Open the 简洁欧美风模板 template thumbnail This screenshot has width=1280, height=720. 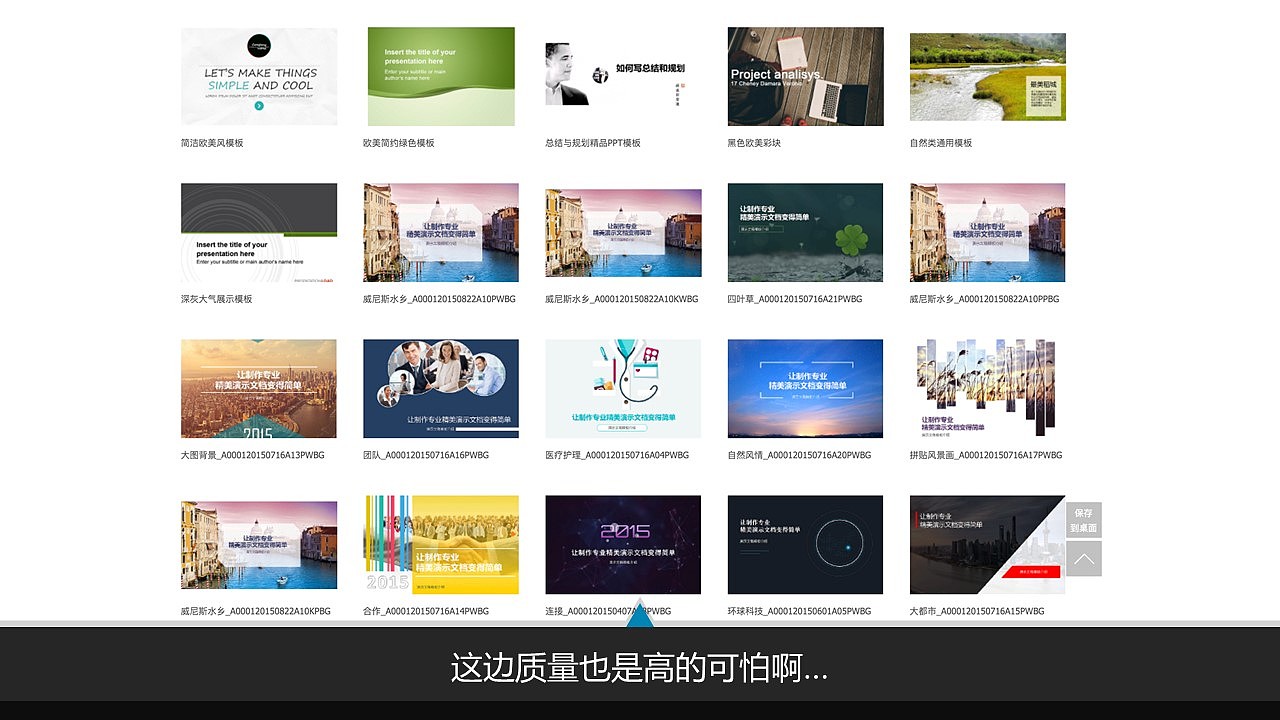[259, 75]
